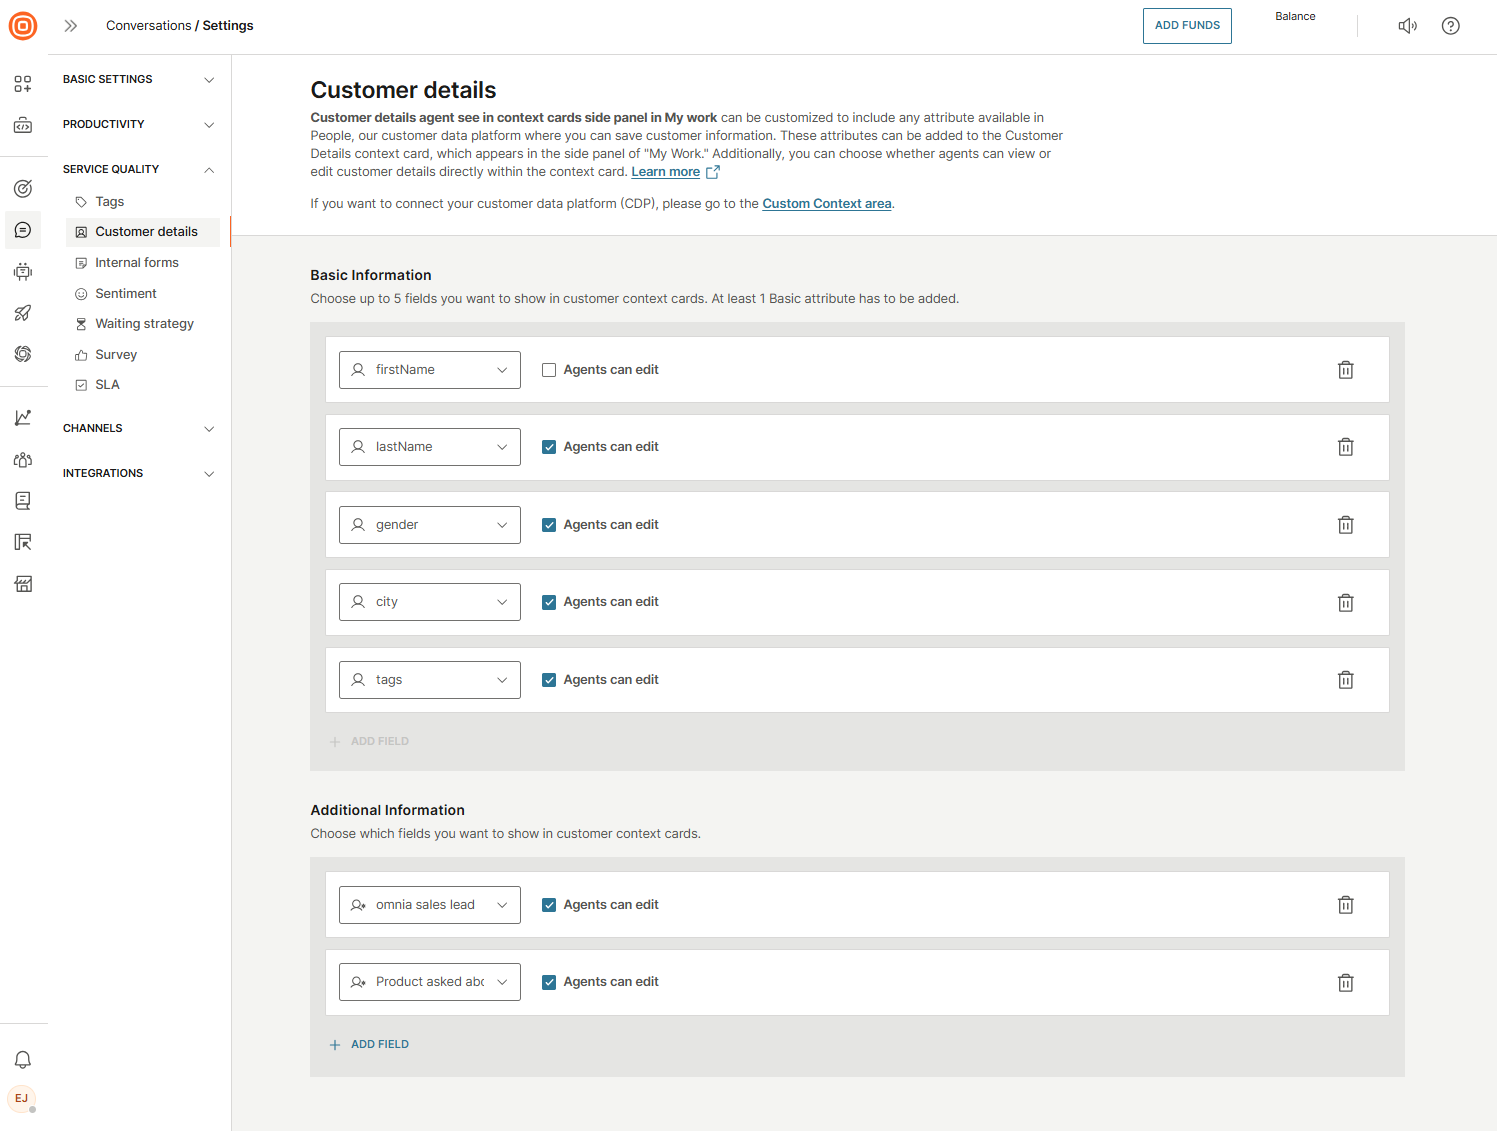1497x1131 pixels.
Task: Remove the omnia sales lead field
Action: point(1345,905)
